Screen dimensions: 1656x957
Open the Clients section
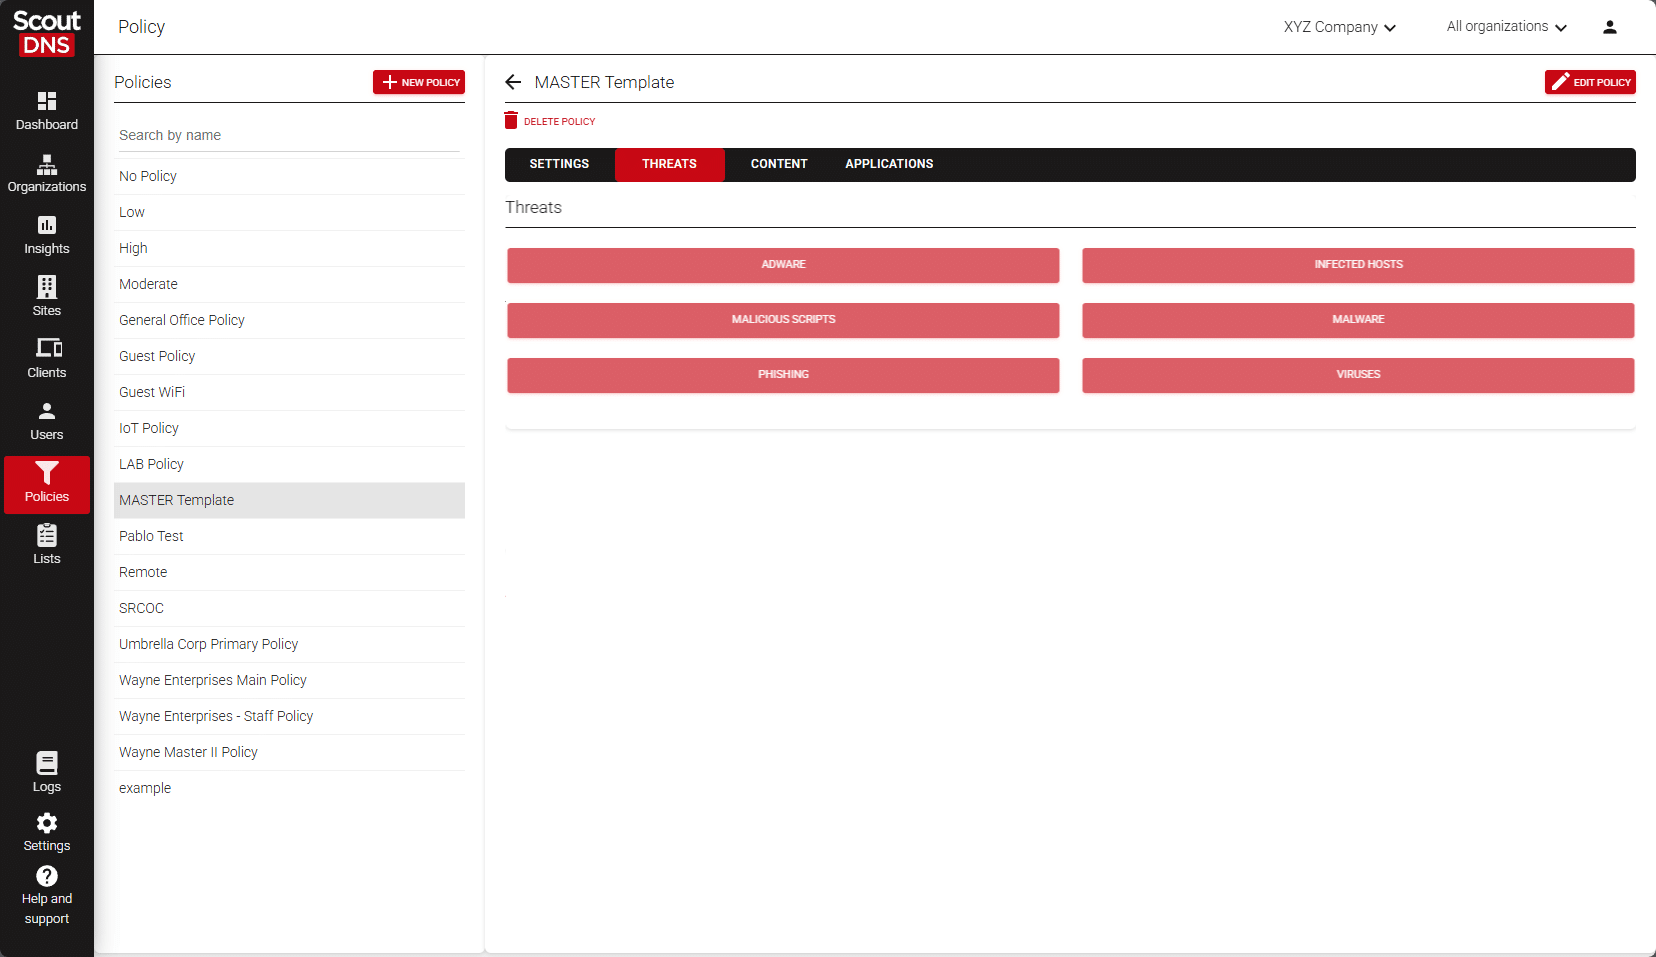(47, 359)
